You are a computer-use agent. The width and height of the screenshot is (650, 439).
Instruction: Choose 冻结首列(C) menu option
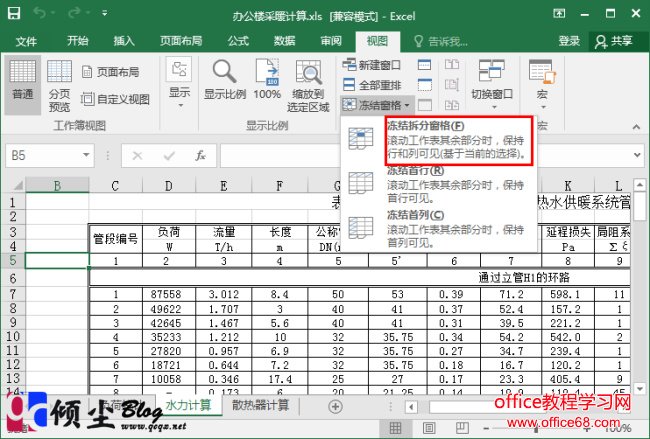coord(439,228)
